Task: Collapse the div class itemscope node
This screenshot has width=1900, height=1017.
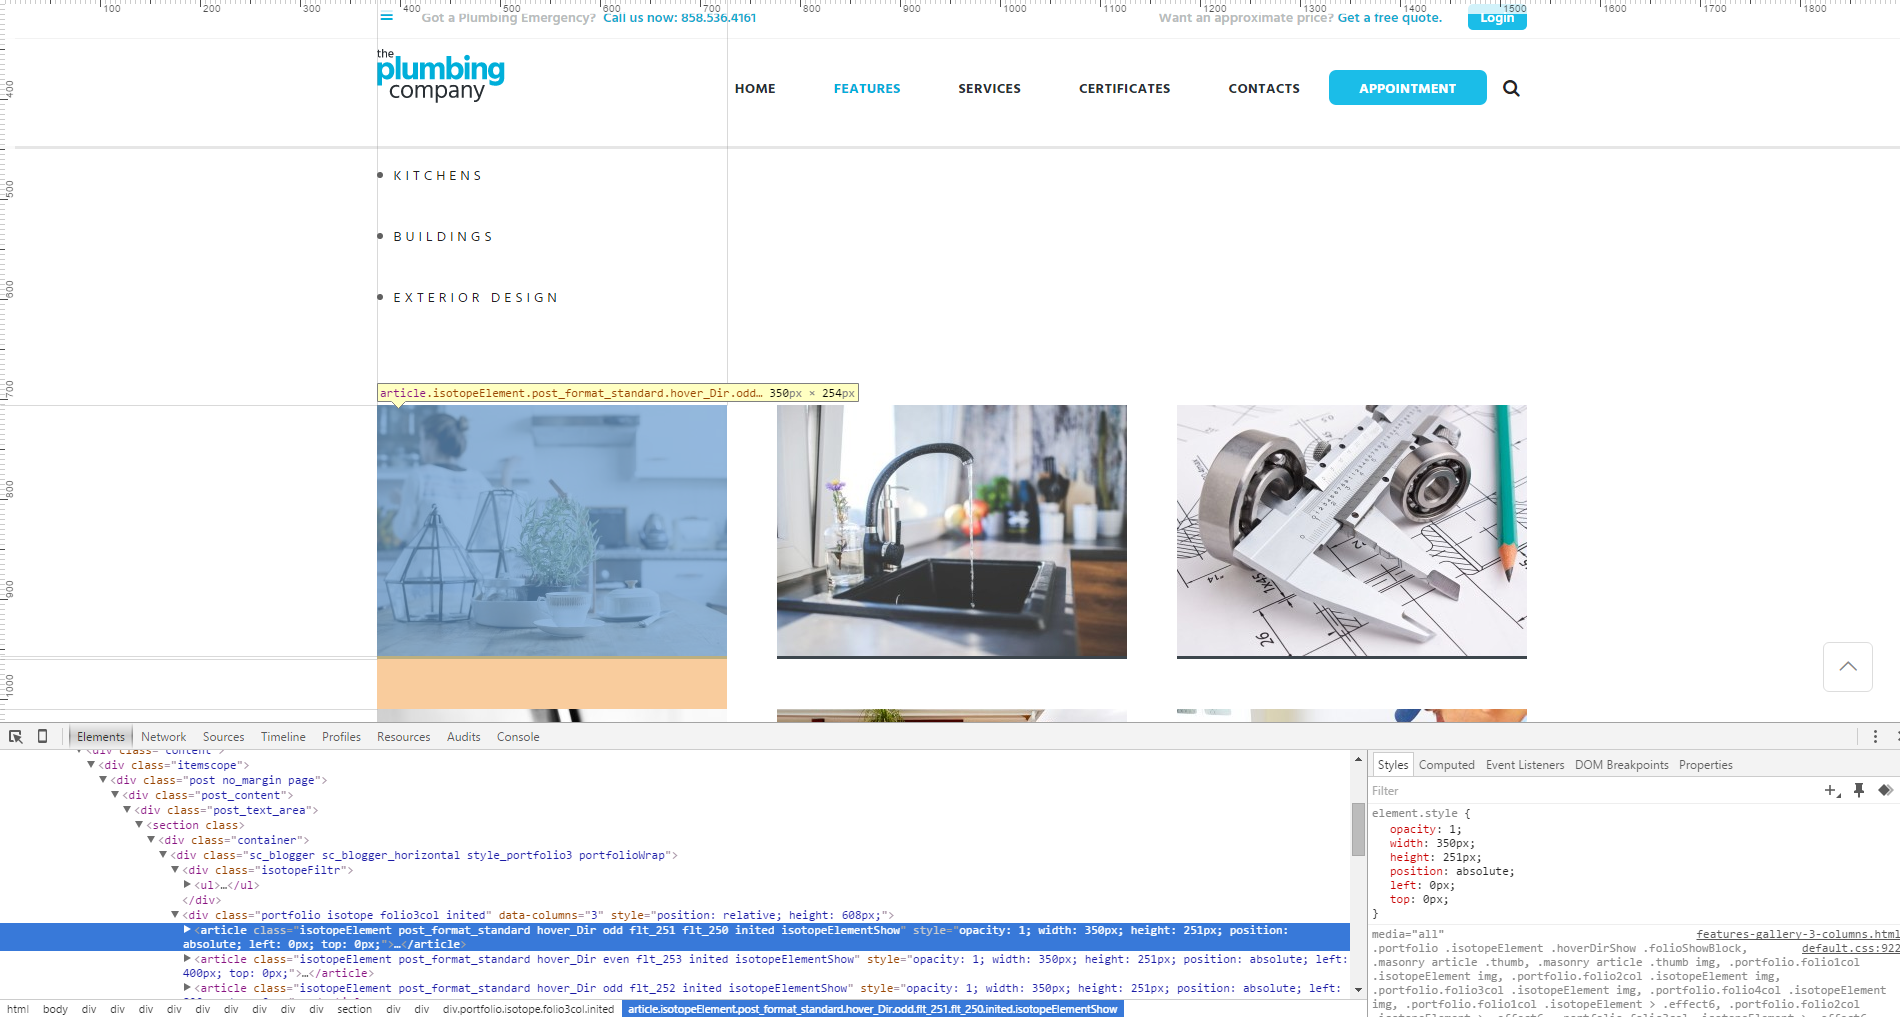Action: (91, 765)
